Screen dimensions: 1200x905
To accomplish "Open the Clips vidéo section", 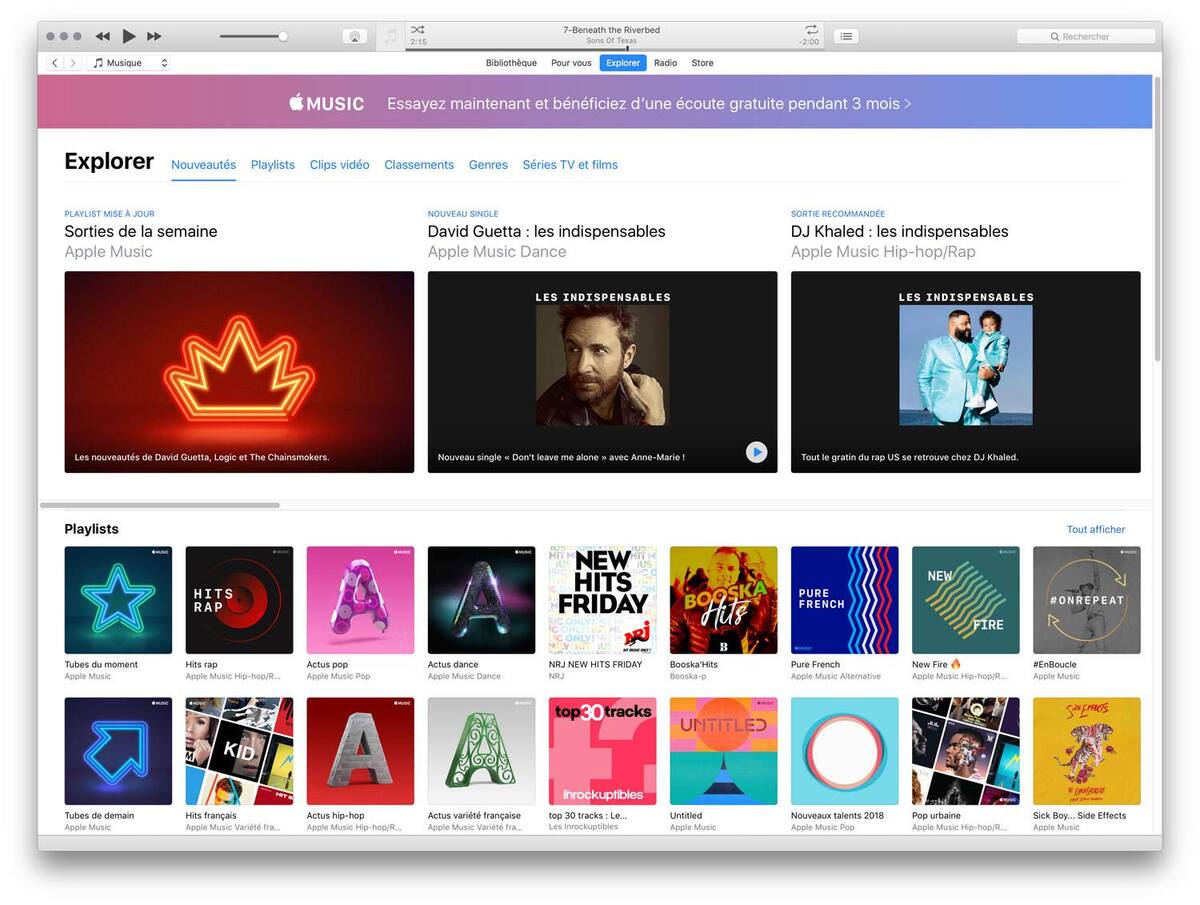I will click(x=339, y=165).
